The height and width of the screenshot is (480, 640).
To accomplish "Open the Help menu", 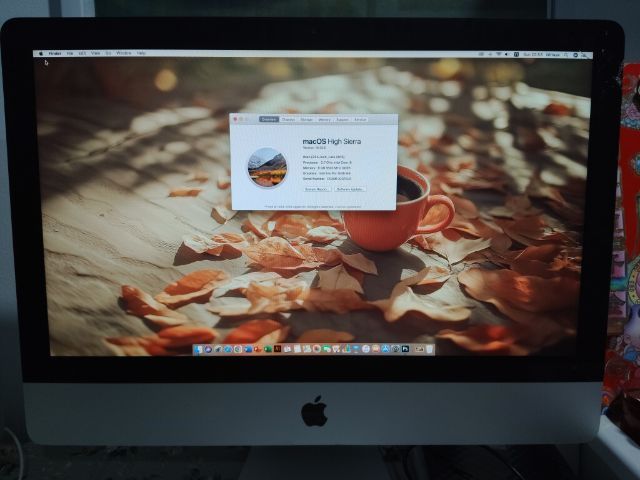I will 141,53.
